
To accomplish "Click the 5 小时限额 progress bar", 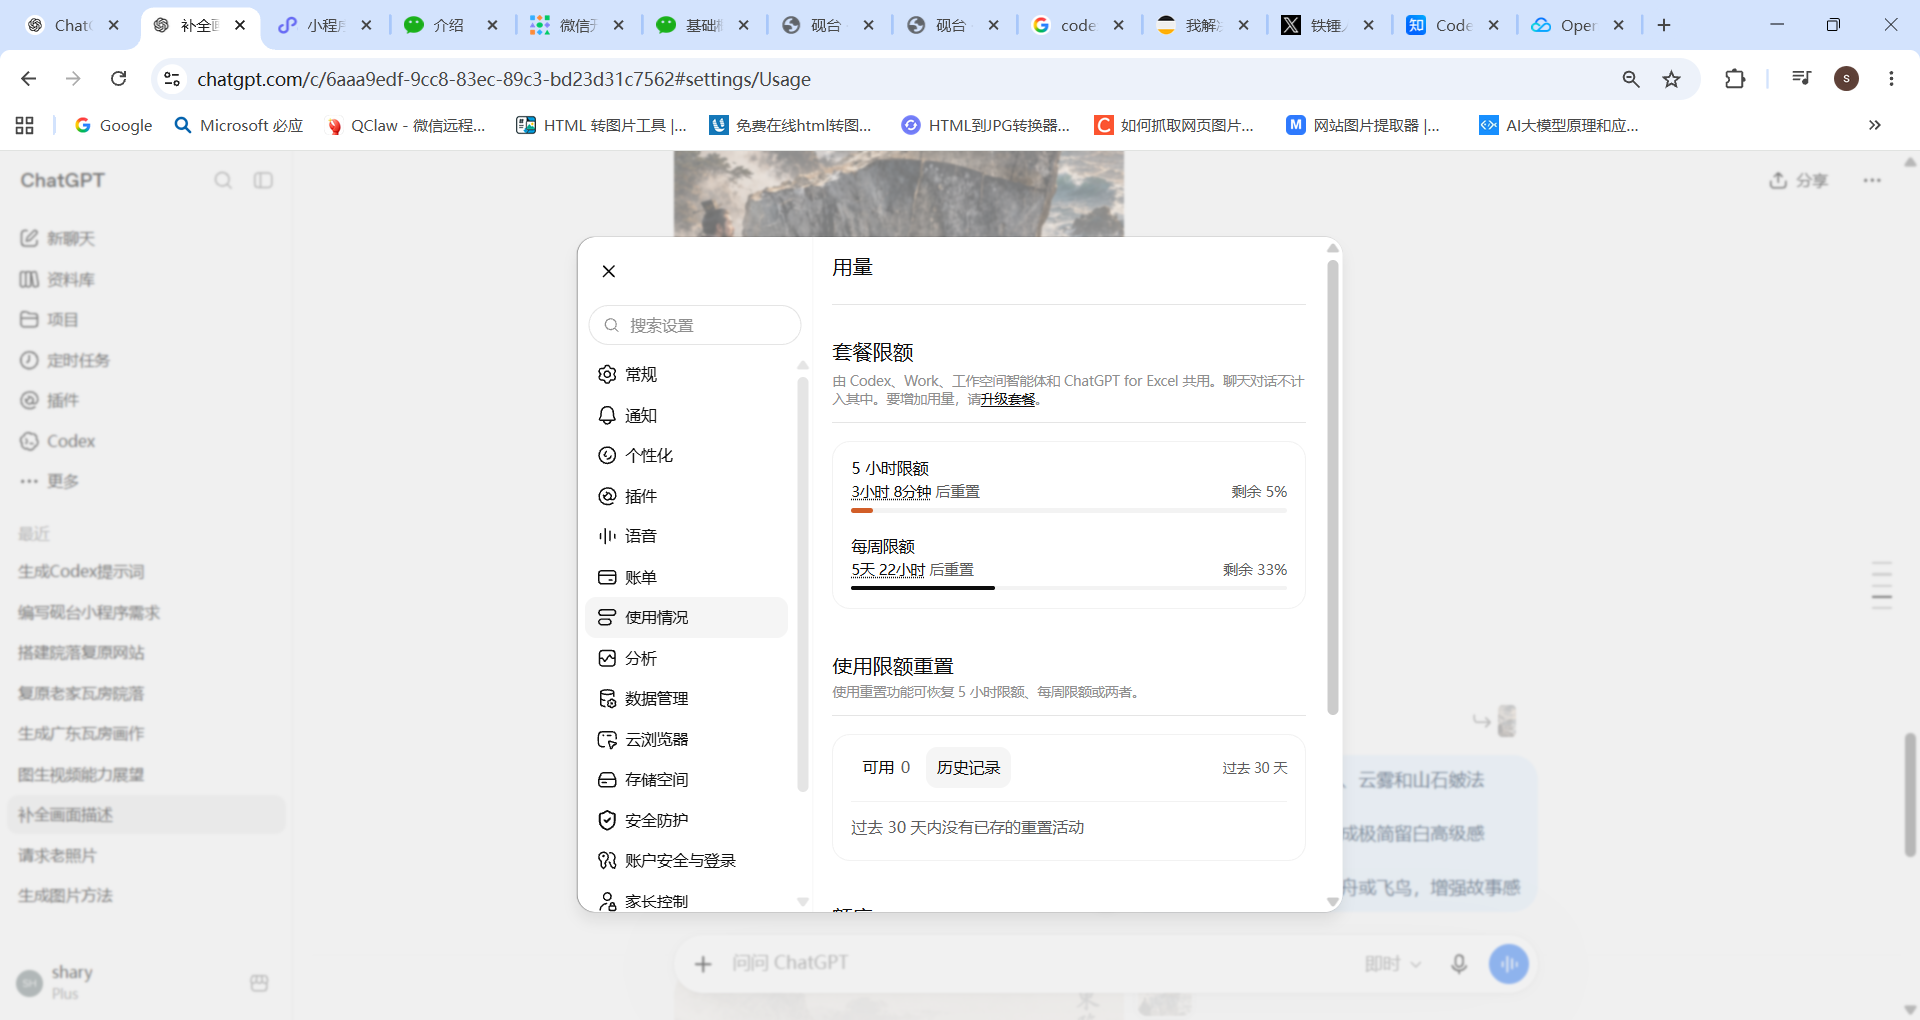I will pos(1069,511).
